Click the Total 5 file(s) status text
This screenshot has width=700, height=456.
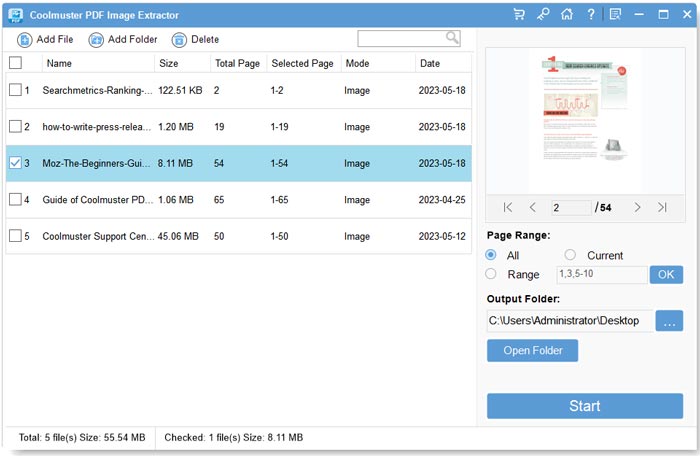click(82, 437)
